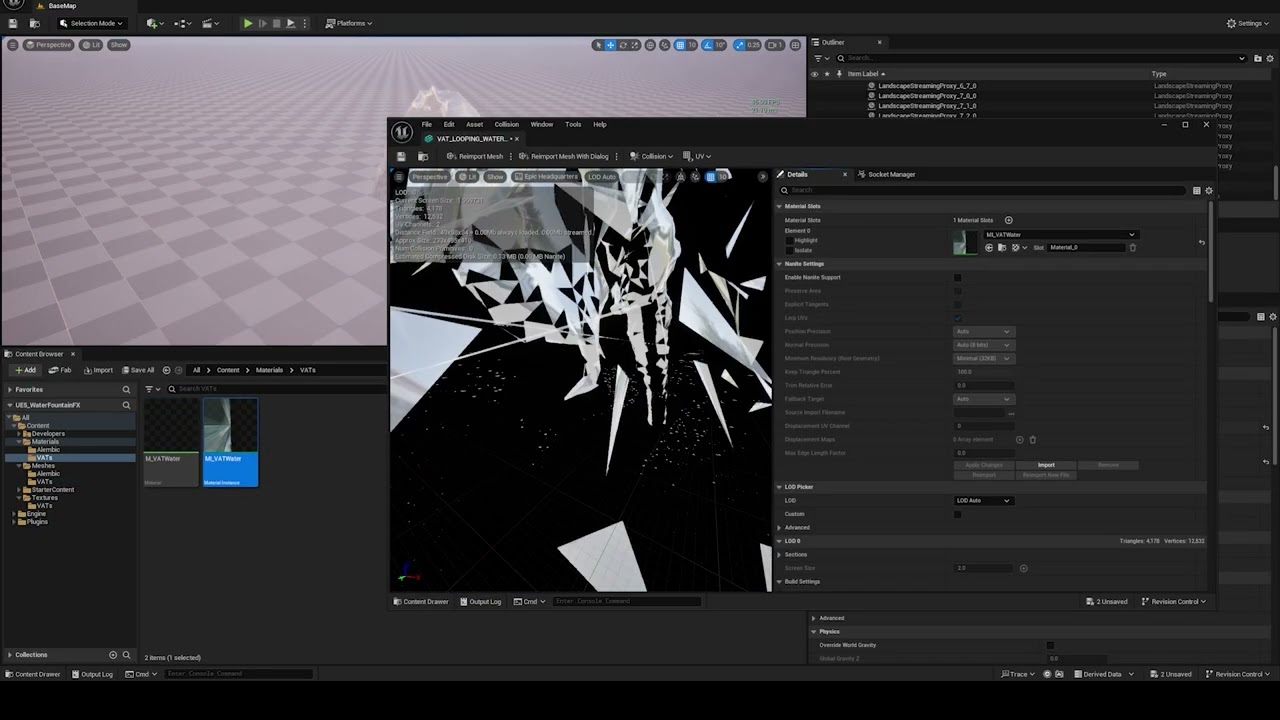Screen dimensions: 1280x720
Task: Click Import in the Content Browser
Action: (98, 370)
